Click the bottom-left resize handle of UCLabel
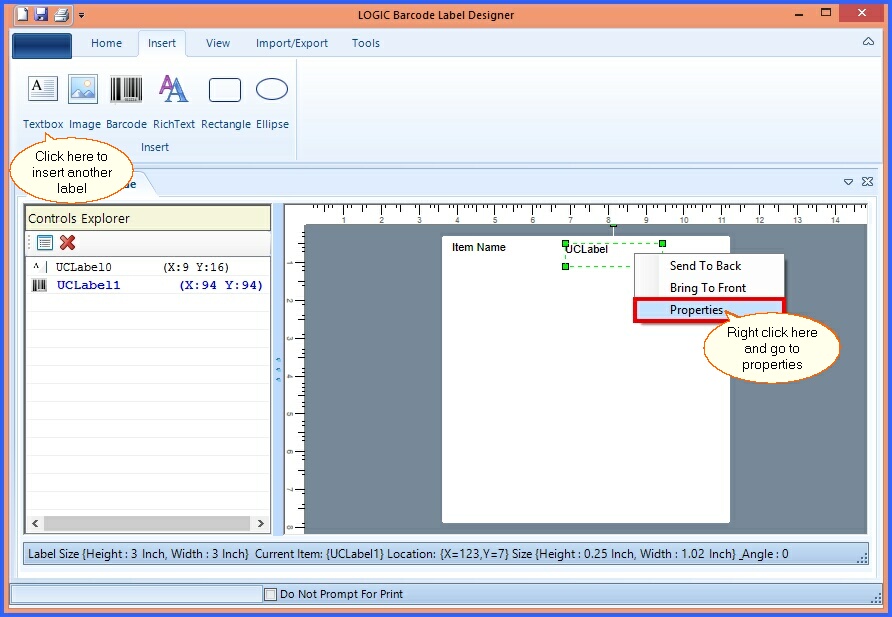The image size is (892, 617). [565, 266]
